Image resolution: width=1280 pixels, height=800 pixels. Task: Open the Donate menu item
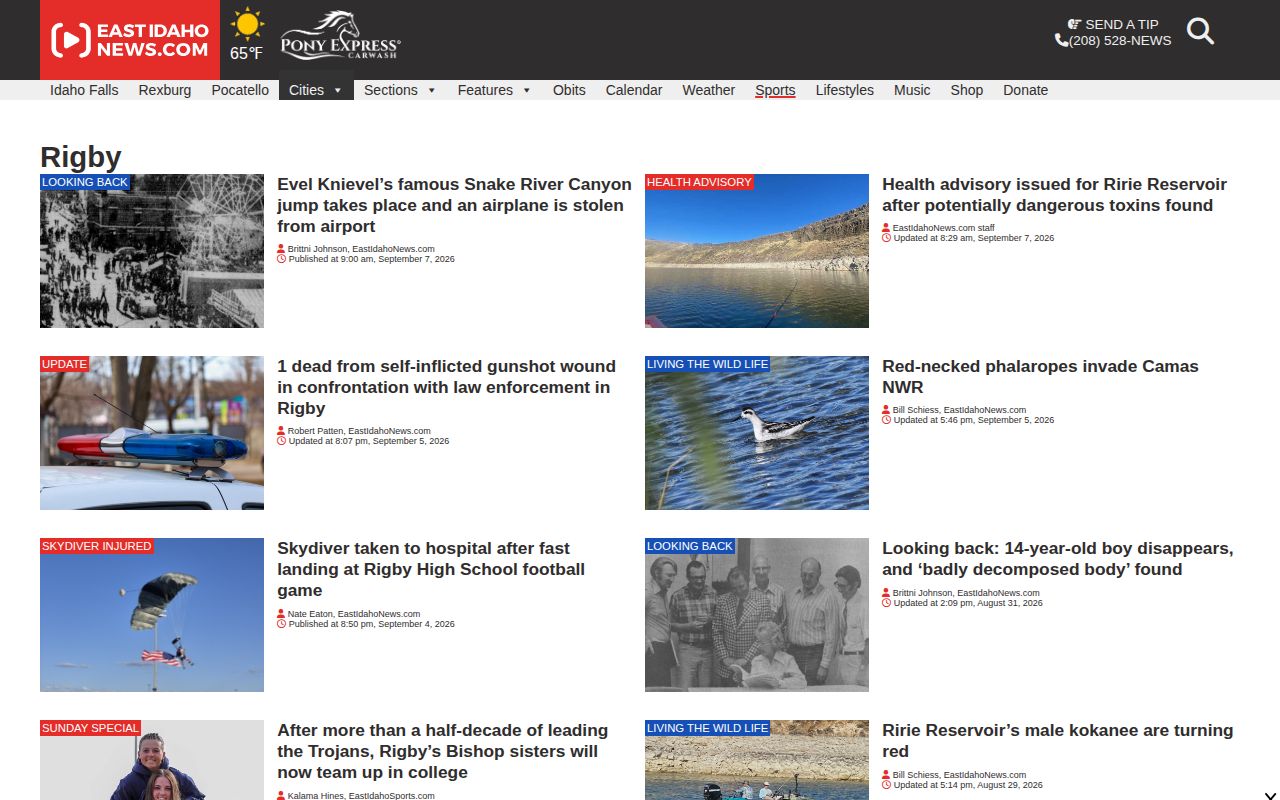(x=1026, y=90)
